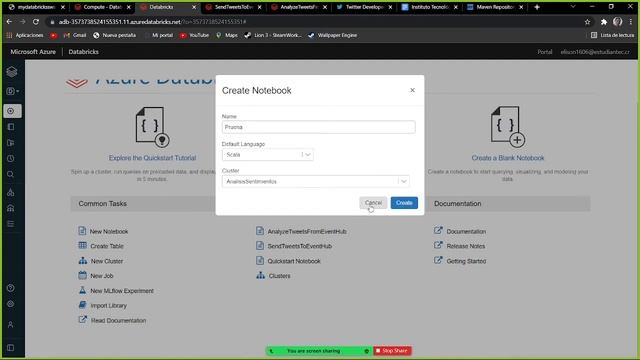The height and width of the screenshot is (360, 640).
Task: Click the Create a Blank Notebook plus icon
Action: 508,127
